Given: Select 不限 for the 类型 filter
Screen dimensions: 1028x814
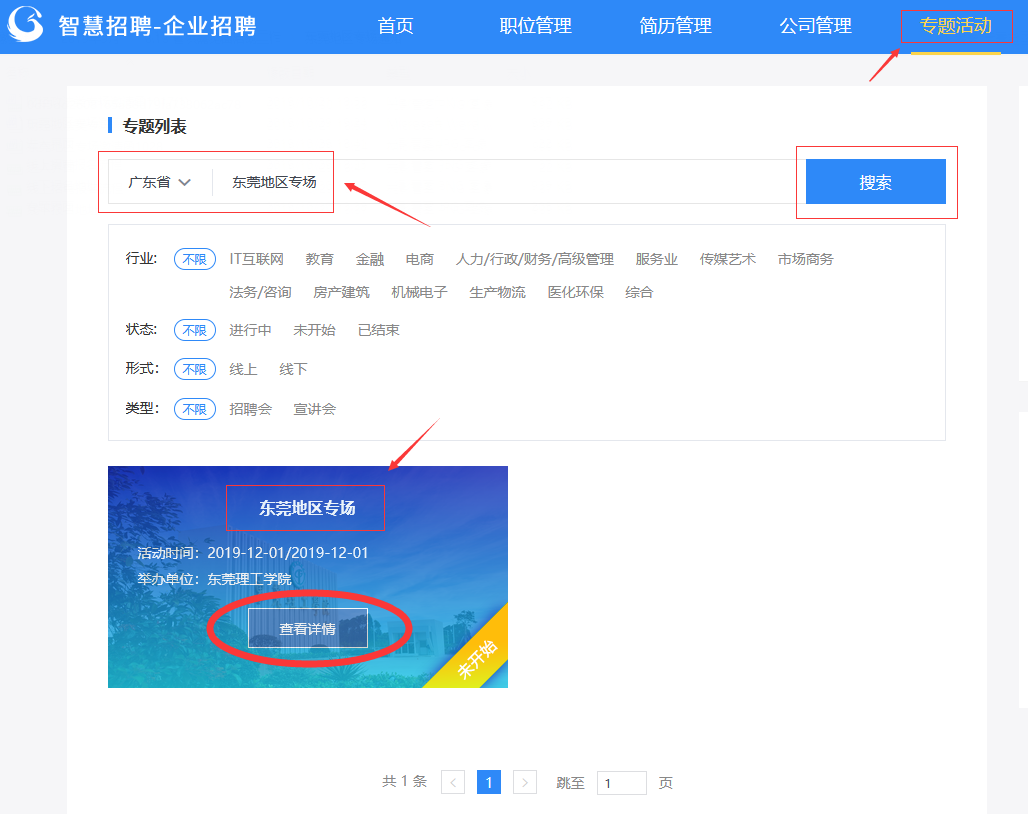Looking at the screenshot, I should (194, 409).
